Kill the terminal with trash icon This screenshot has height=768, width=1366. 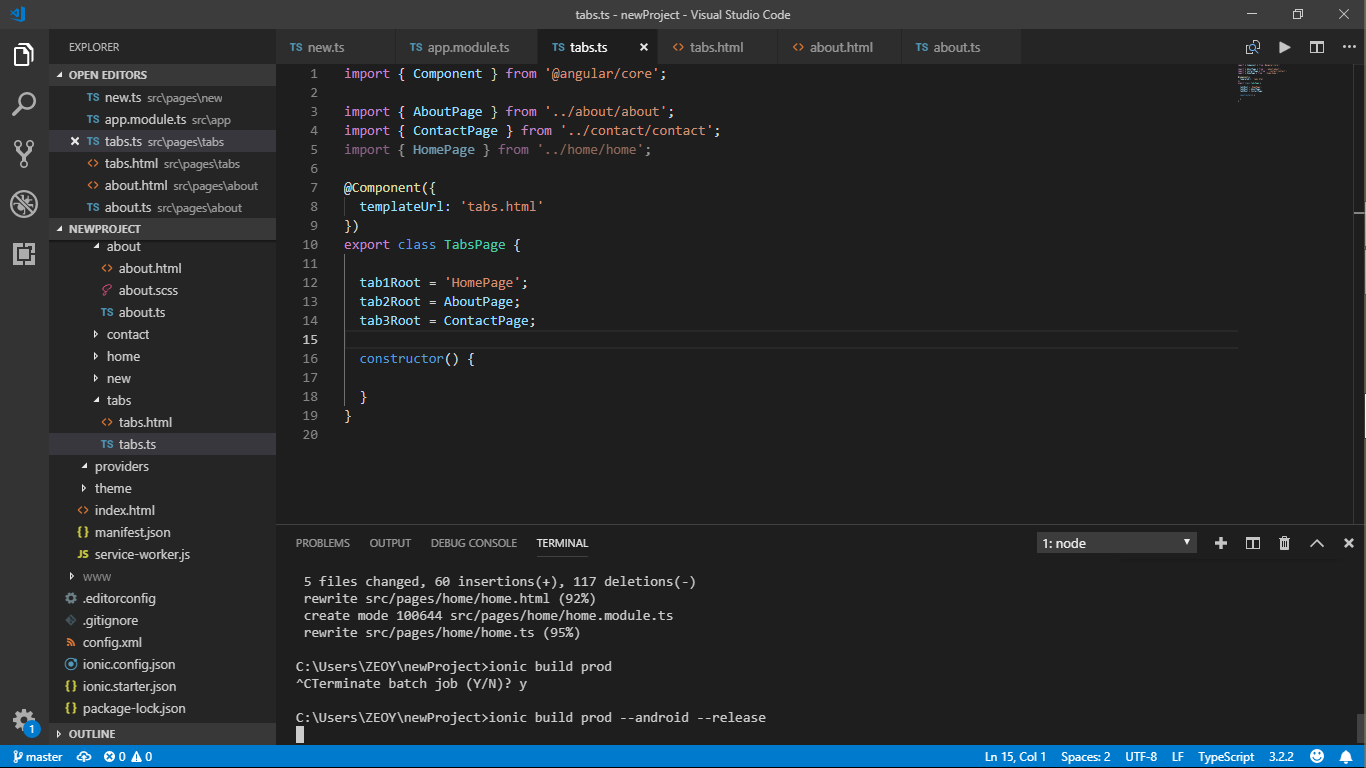click(x=1284, y=543)
